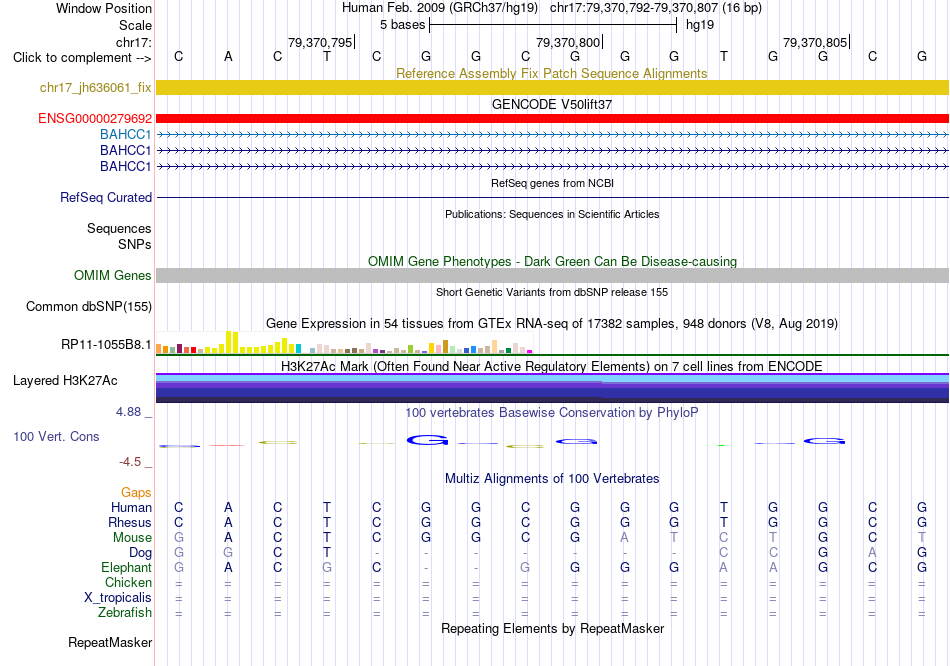Click the Sequences track label
This screenshot has height=666, width=950.
119,228
